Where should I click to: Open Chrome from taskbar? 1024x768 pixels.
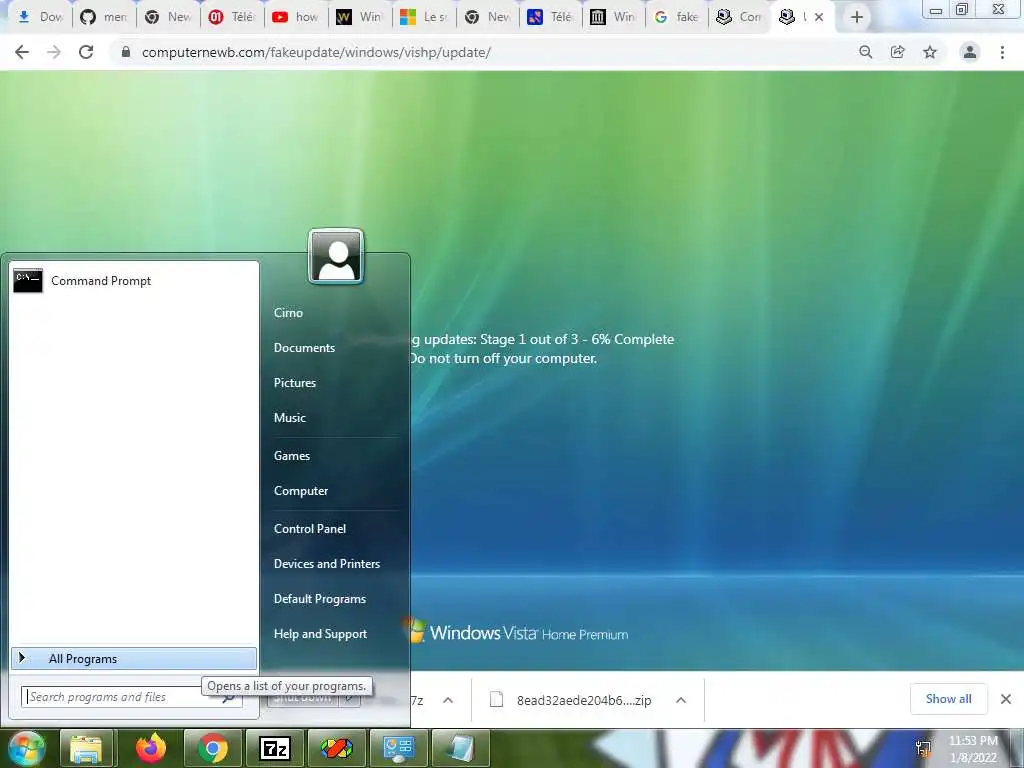tap(212, 748)
